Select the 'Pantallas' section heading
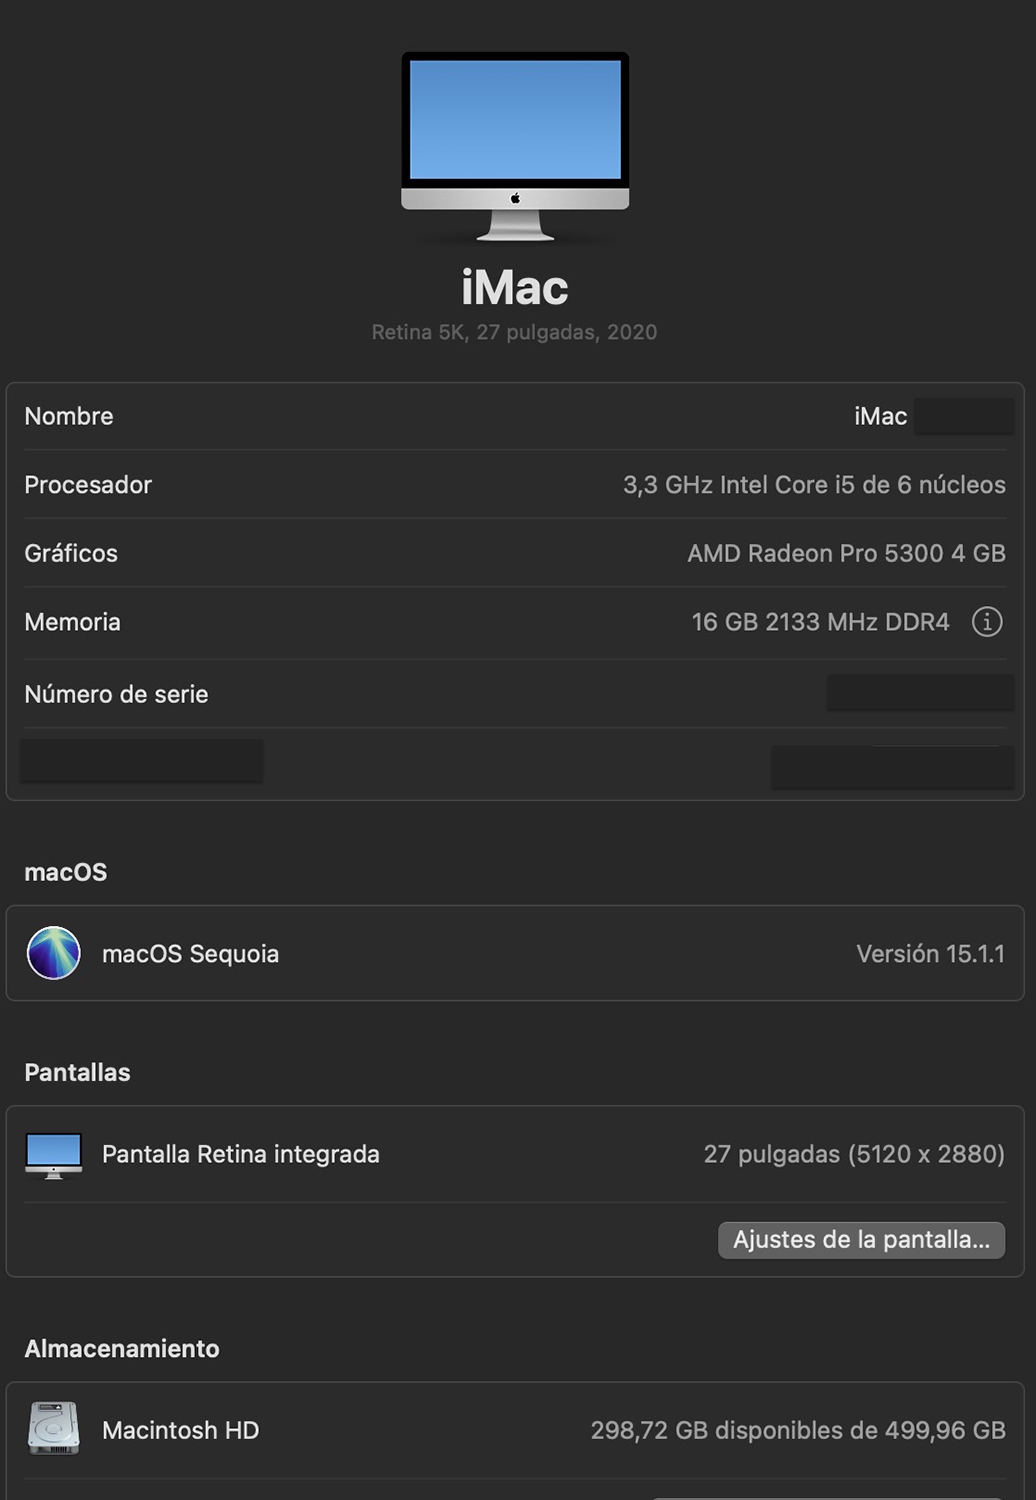1036x1500 pixels. point(77,1072)
